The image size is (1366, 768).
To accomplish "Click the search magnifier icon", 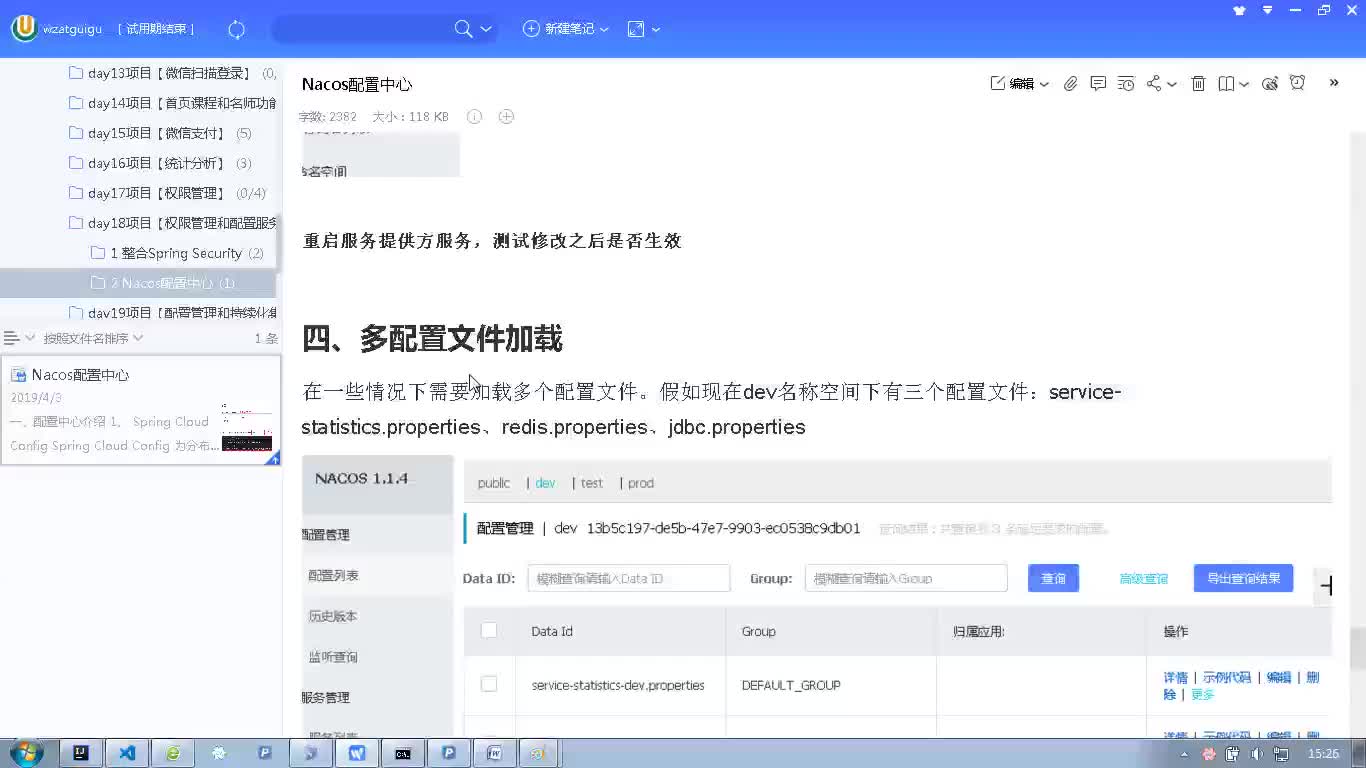I will pyautogui.click(x=463, y=29).
